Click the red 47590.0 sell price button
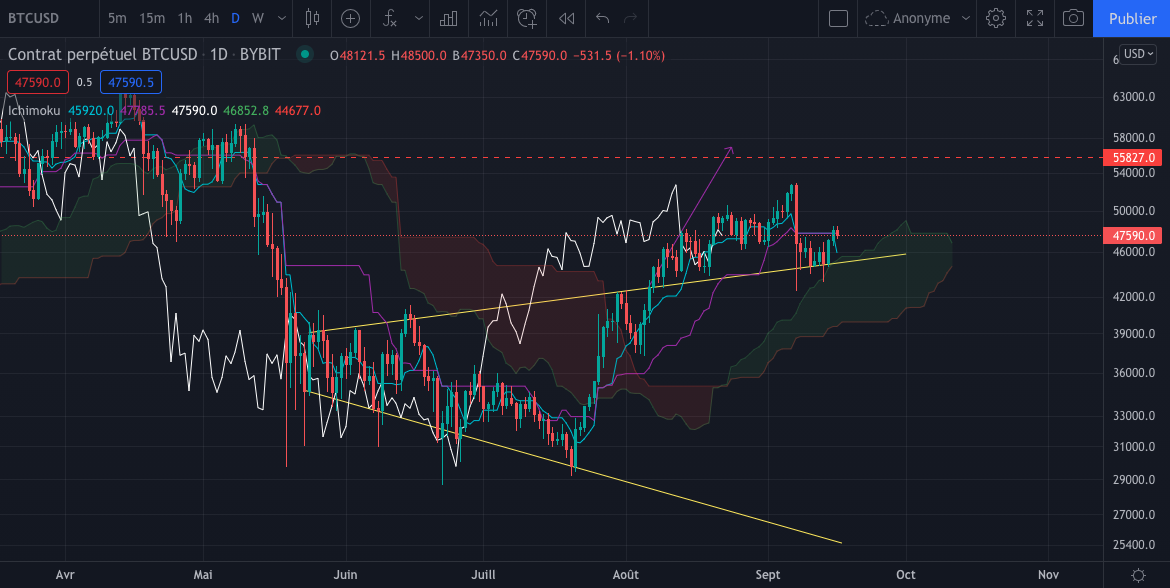 (x=37, y=82)
